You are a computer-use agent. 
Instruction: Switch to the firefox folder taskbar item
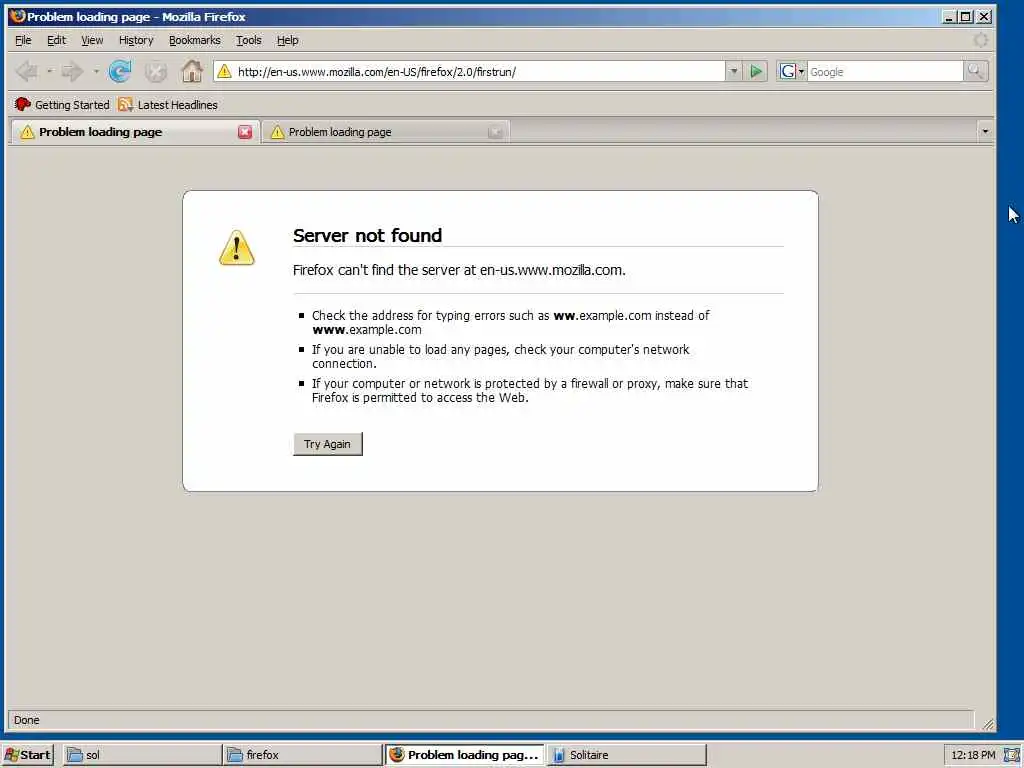coord(302,755)
